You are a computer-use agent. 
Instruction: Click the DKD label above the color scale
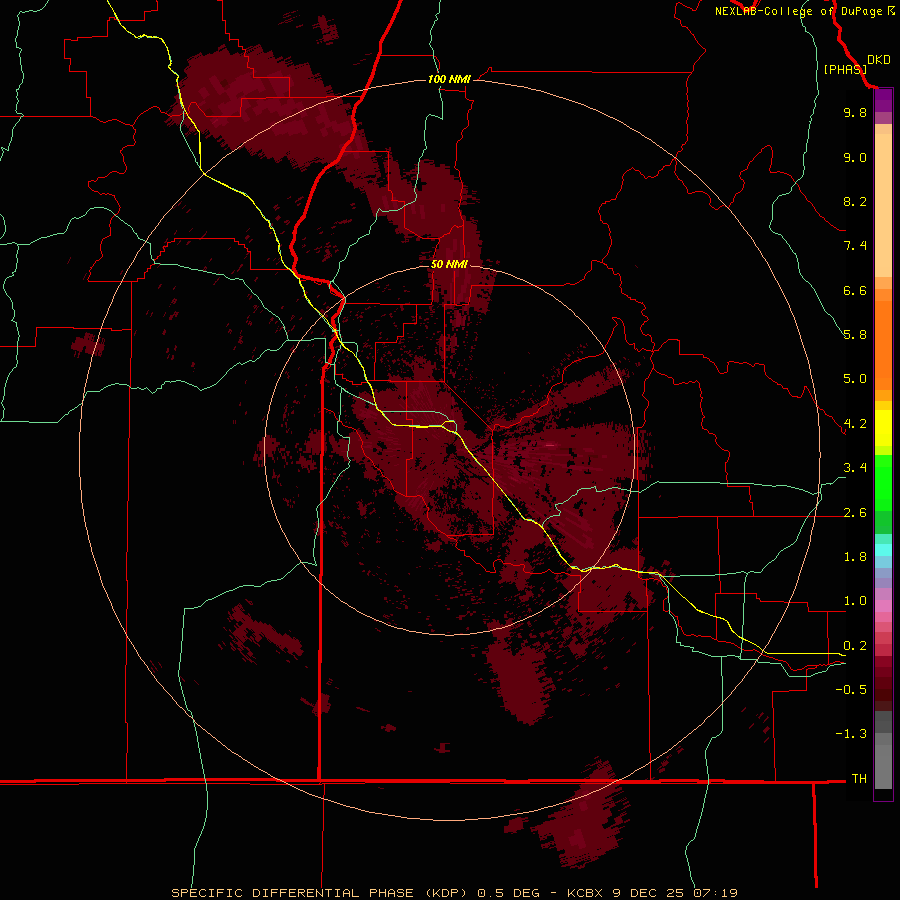tap(879, 60)
